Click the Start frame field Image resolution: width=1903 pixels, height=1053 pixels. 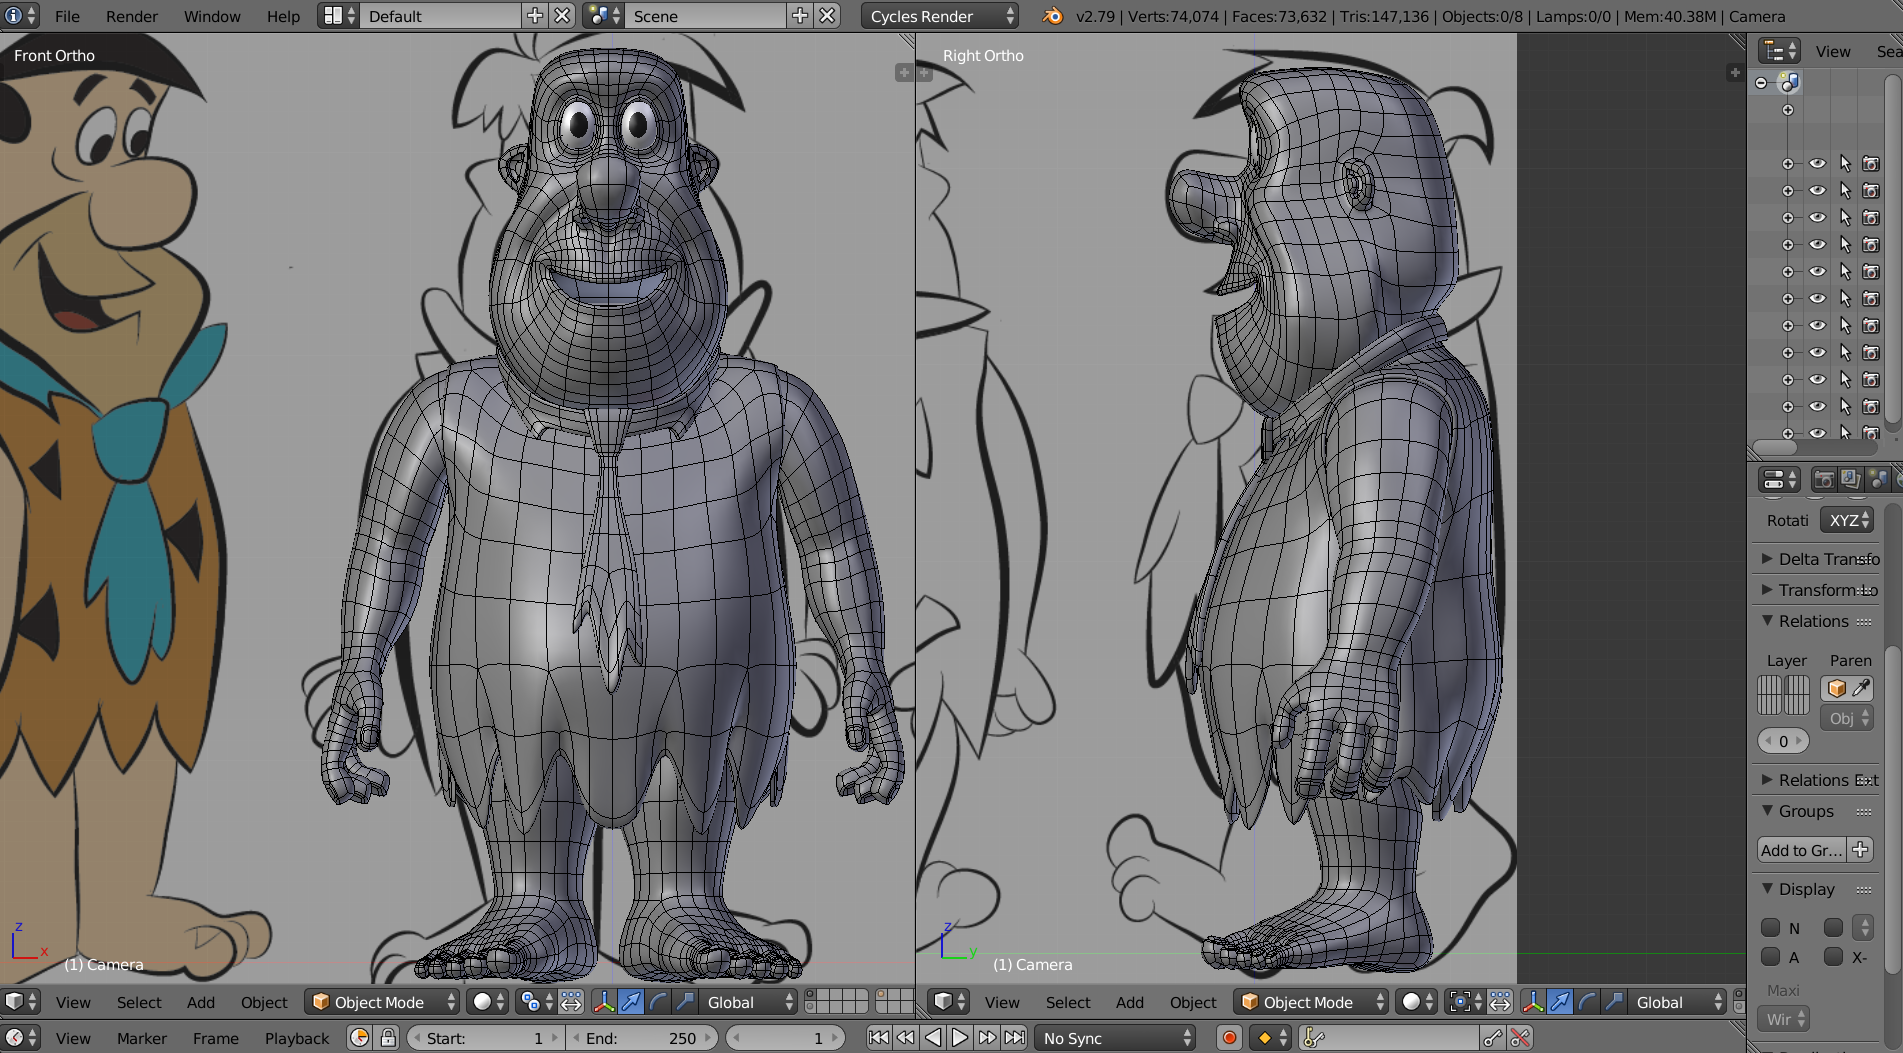click(x=485, y=1038)
